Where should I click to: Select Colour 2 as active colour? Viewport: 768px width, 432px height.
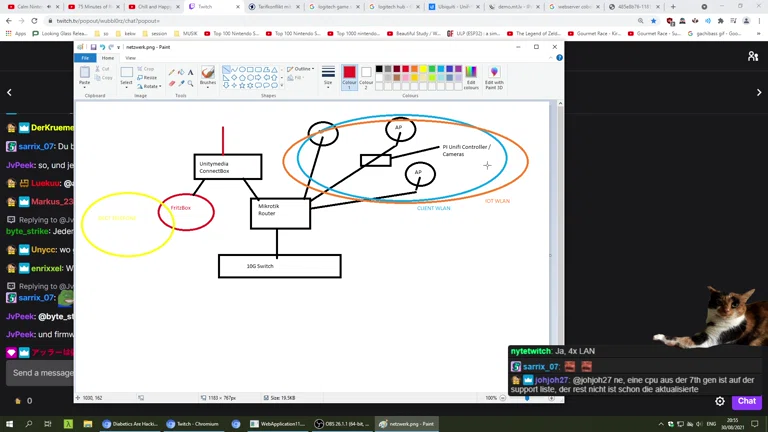[x=366, y=76]
